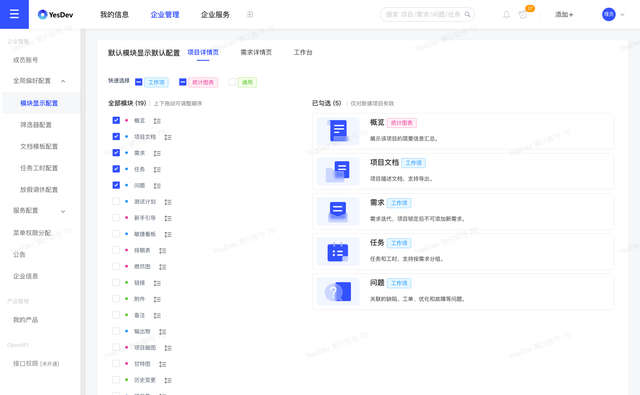
Task: Click the 任务 card calendar icon
Action: pos(338,251)
